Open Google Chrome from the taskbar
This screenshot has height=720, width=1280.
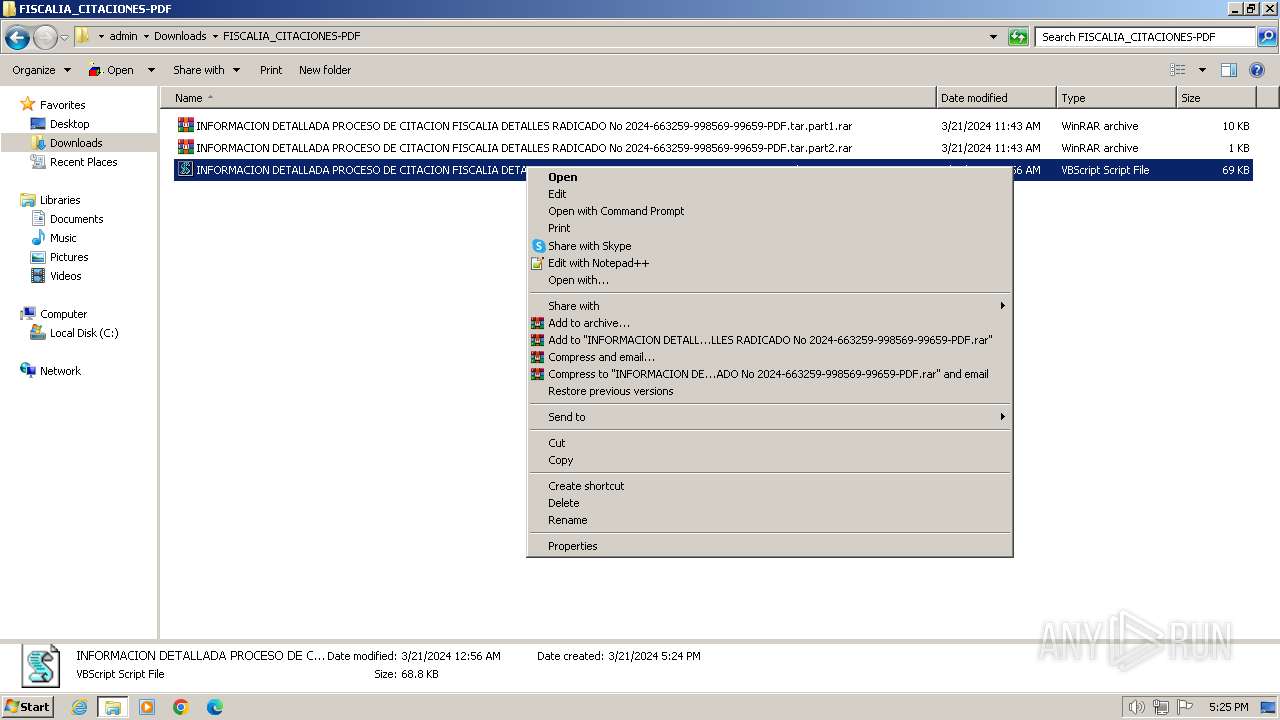click(x=181, y=707)
